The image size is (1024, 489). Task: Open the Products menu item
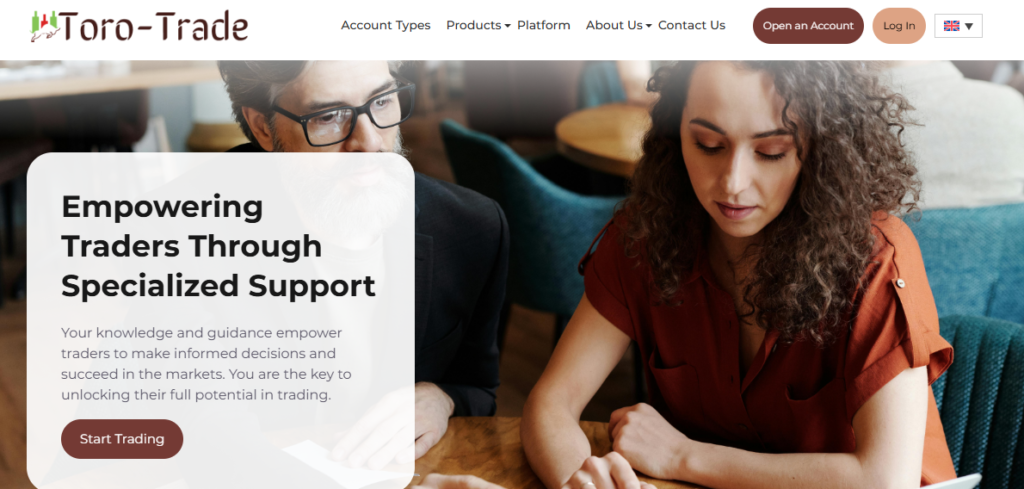point(473,25)
